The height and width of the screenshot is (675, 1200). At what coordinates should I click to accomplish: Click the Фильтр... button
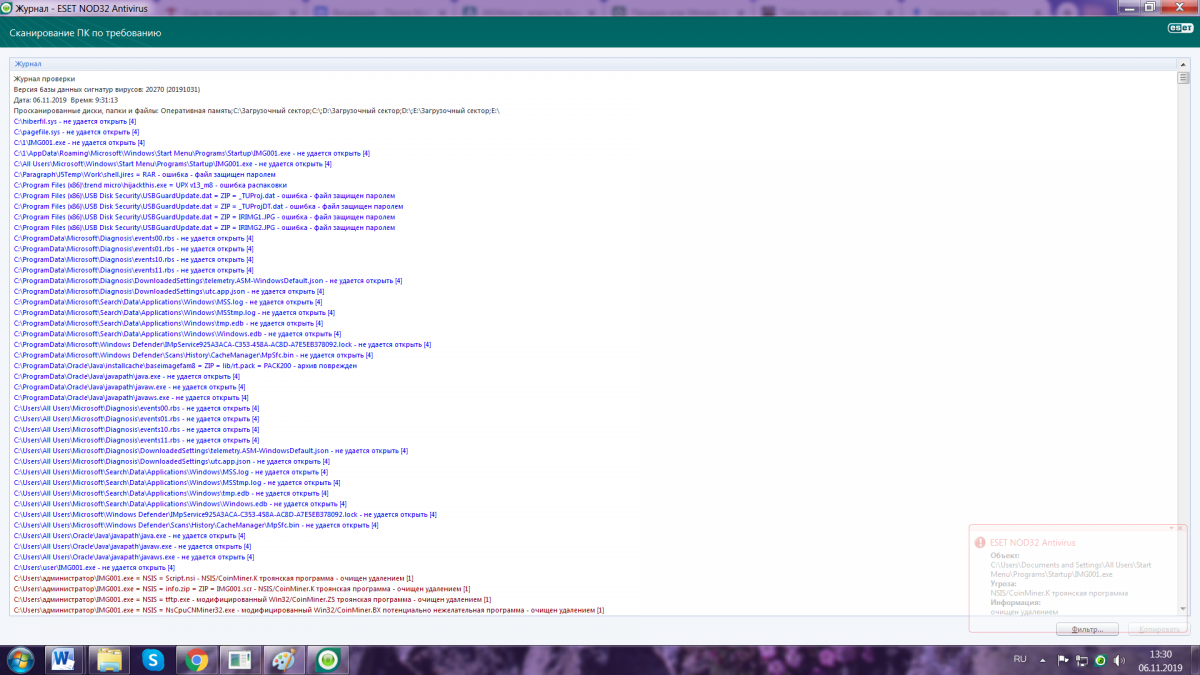pyautogui.click(x=1087, y=630)
